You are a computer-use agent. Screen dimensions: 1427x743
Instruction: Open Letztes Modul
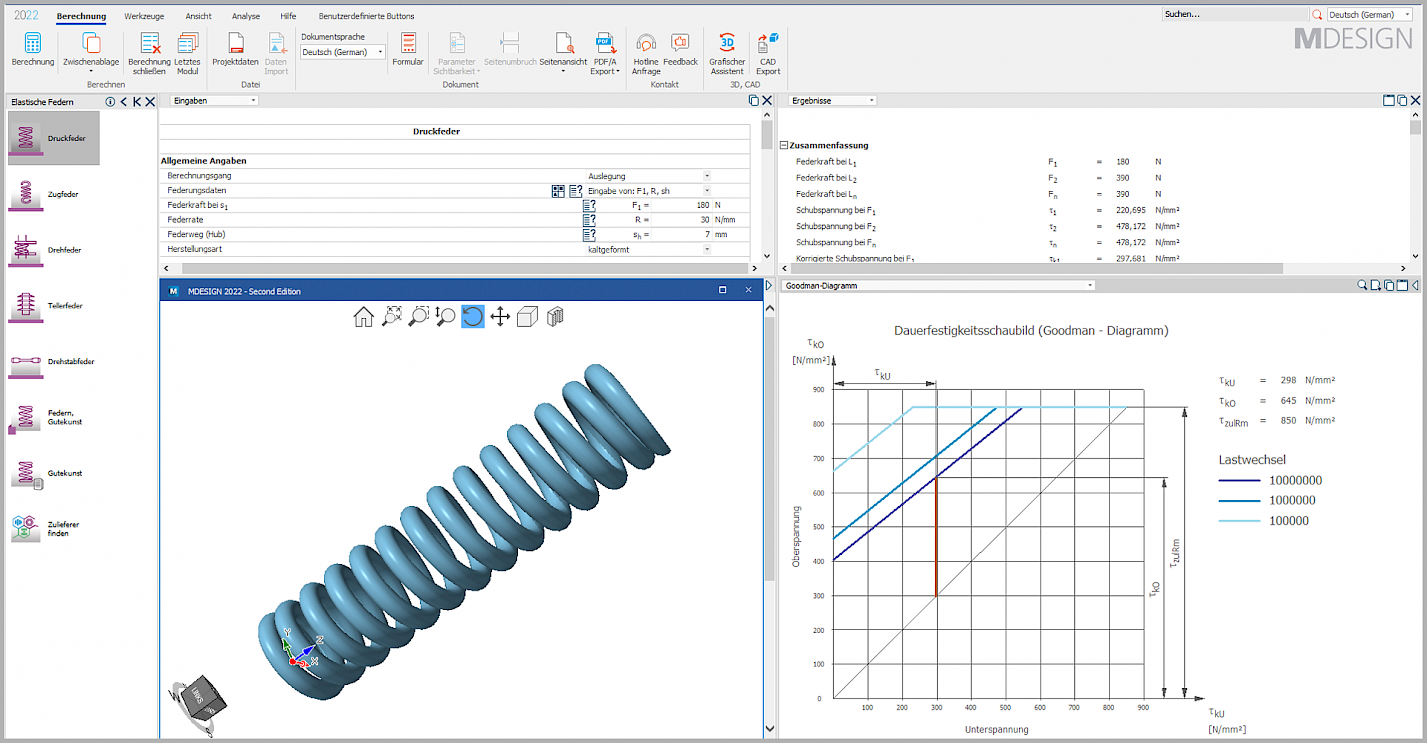(x=188, y=53)
